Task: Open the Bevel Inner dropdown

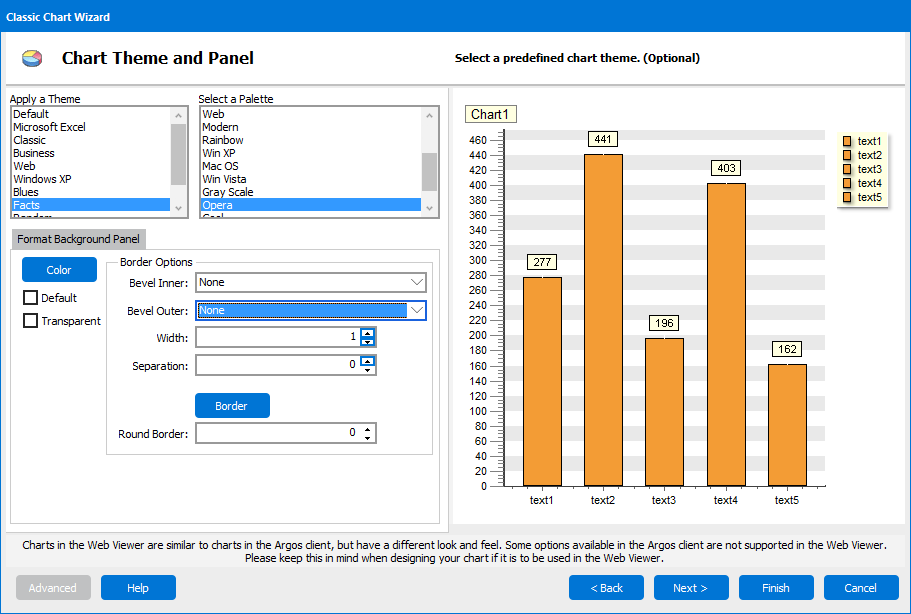Action: [x=418, y=282]
